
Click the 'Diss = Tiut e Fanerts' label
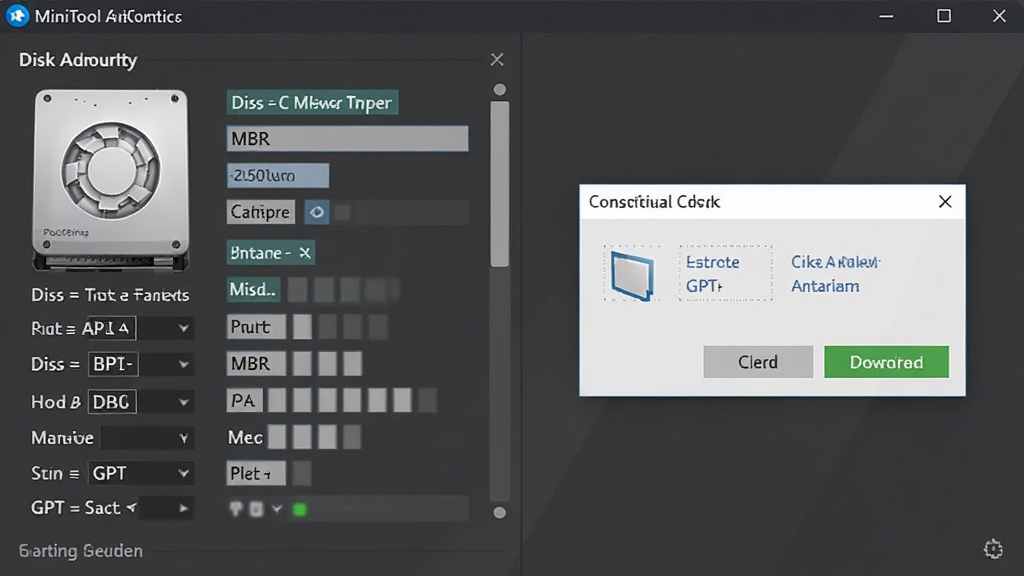click(x=110, y=295)
